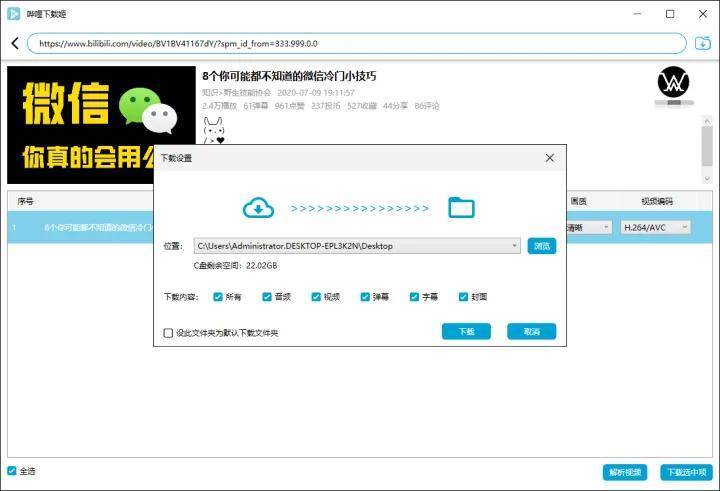Open the 清晰 quality dropdown
This screenshot has height=491, width=720.
point(589,228)
